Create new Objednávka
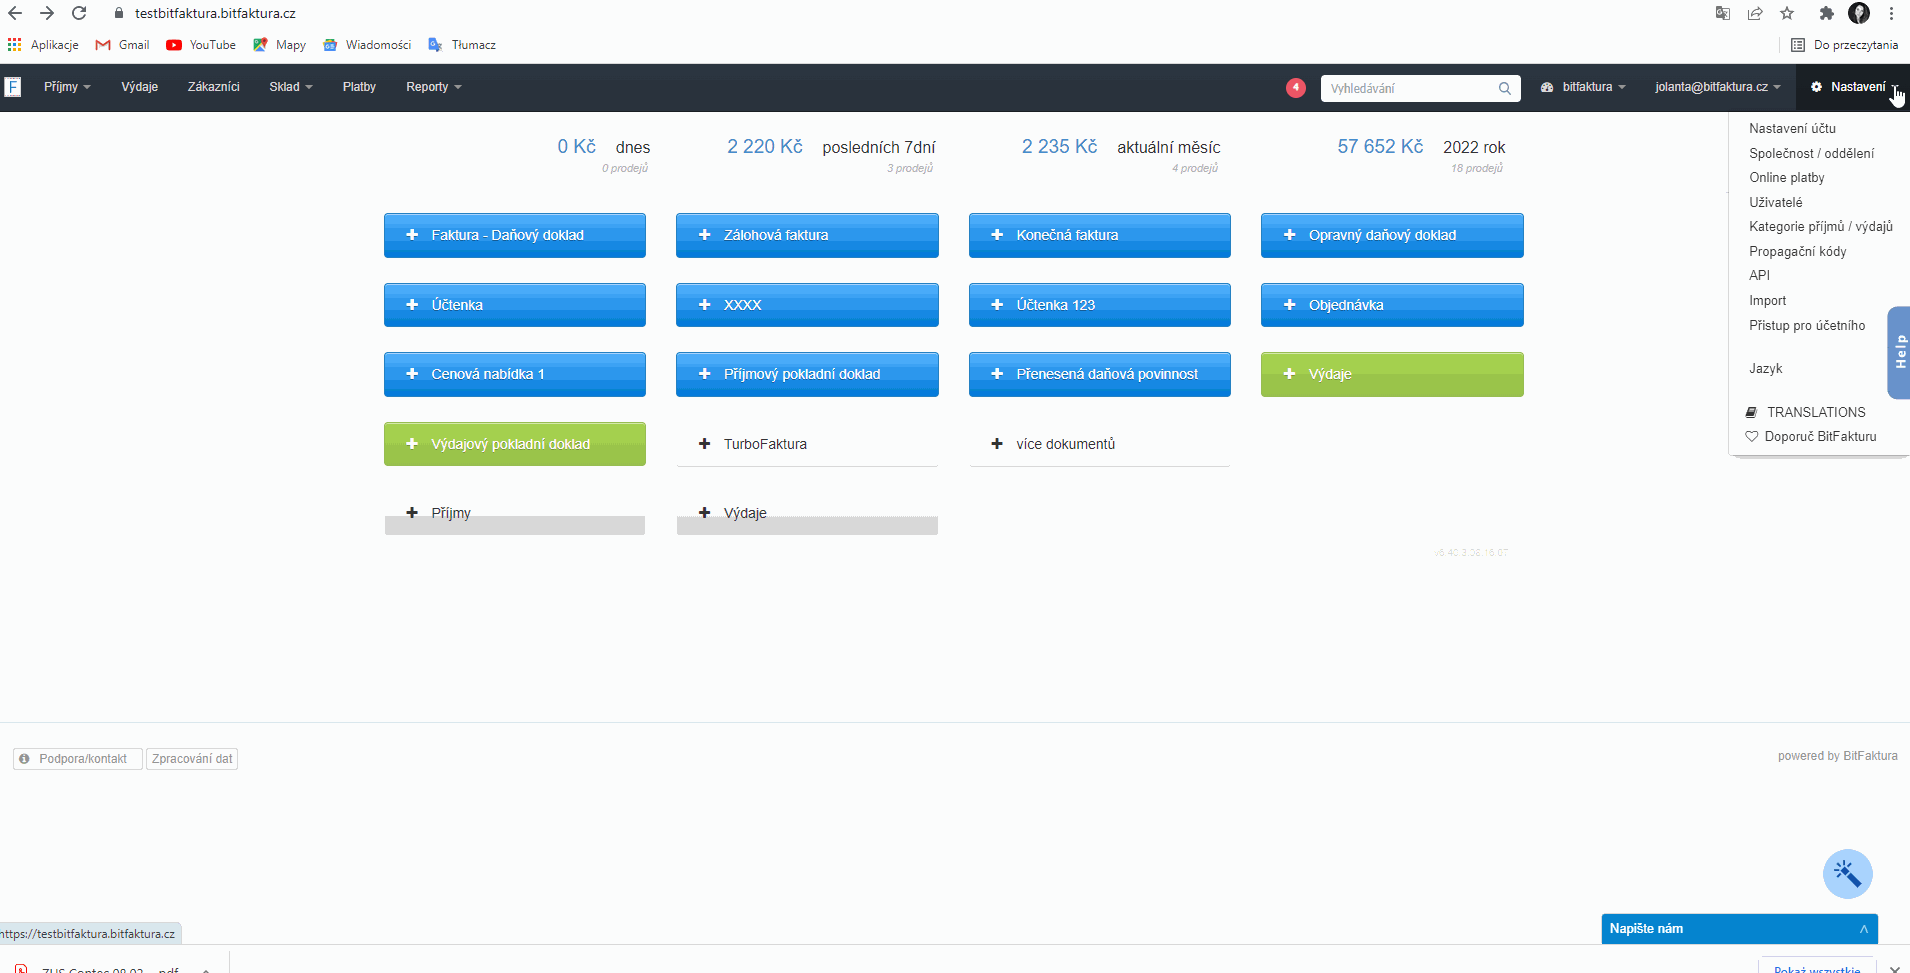Image resolution: width=1910 pixels, height=973 pixels. [1392, 305]
